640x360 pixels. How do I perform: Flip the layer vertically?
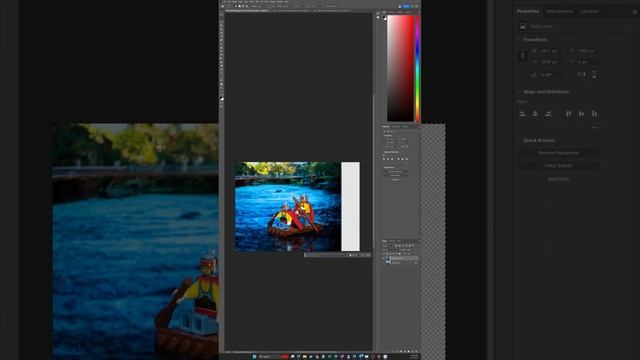(594, 75)
